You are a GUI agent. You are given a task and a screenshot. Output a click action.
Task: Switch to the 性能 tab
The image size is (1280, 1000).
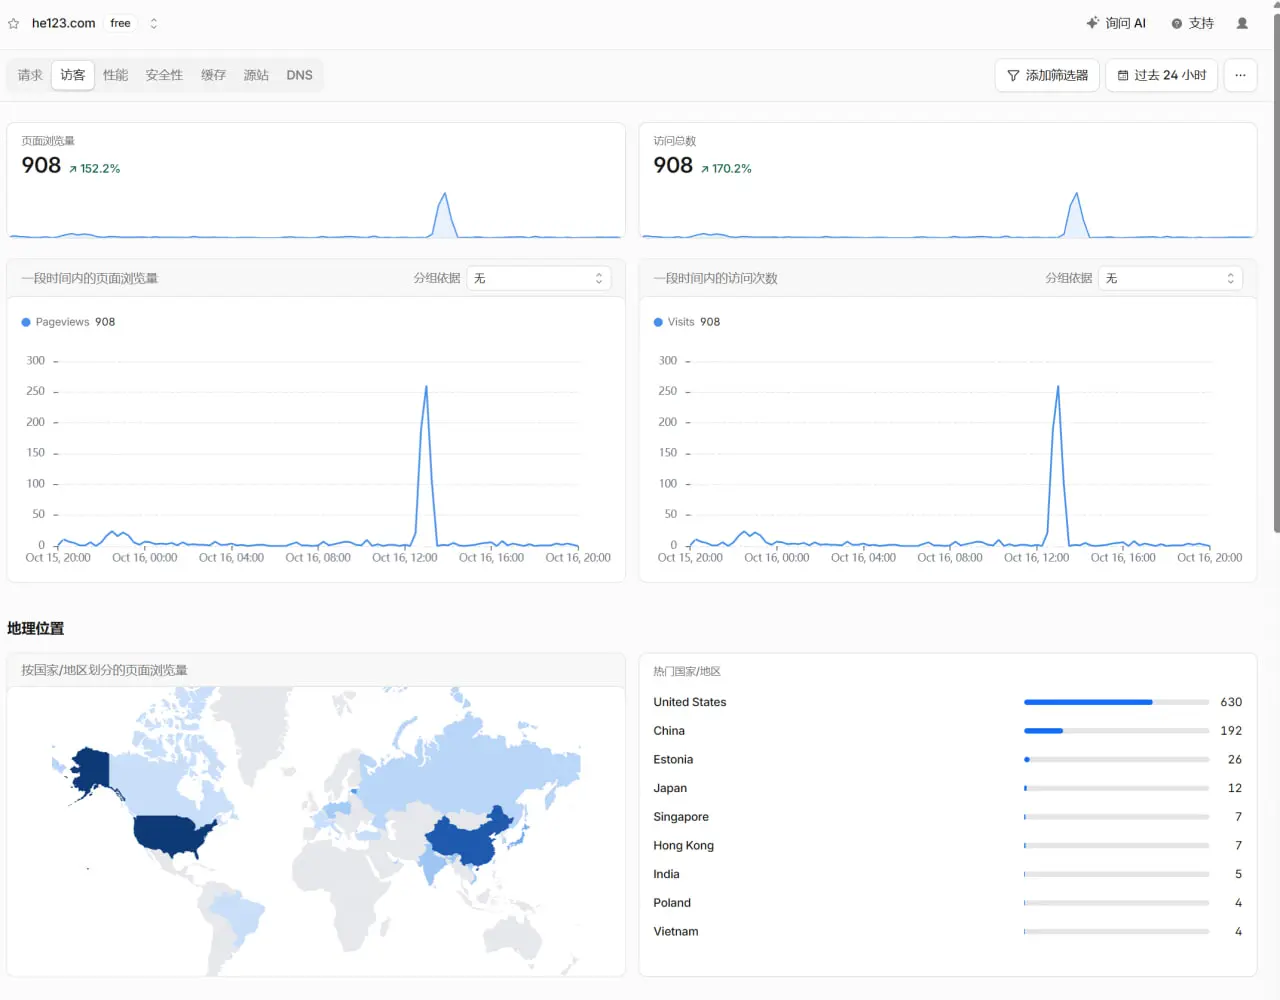tap(116, 75)
